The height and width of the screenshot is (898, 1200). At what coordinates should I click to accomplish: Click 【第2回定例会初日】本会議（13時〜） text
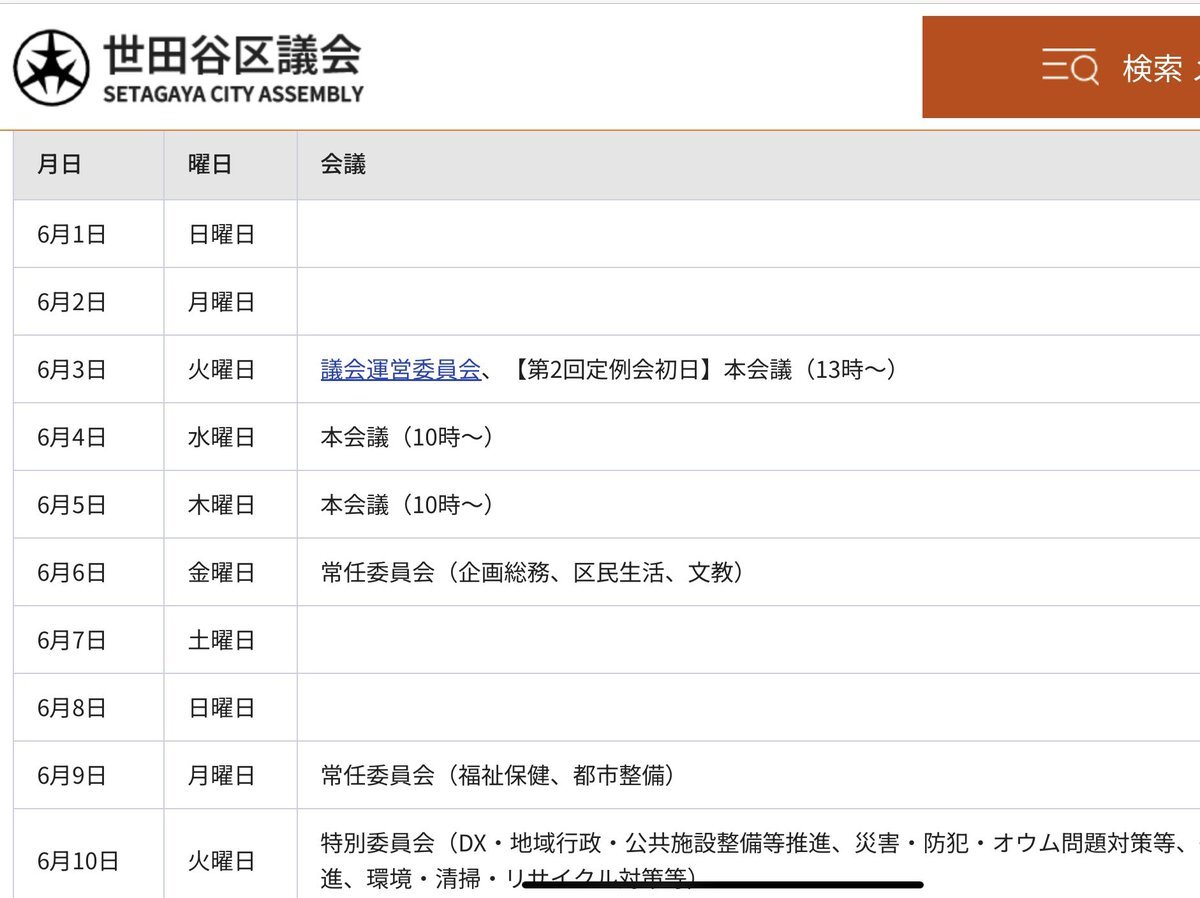pos(703,370)
